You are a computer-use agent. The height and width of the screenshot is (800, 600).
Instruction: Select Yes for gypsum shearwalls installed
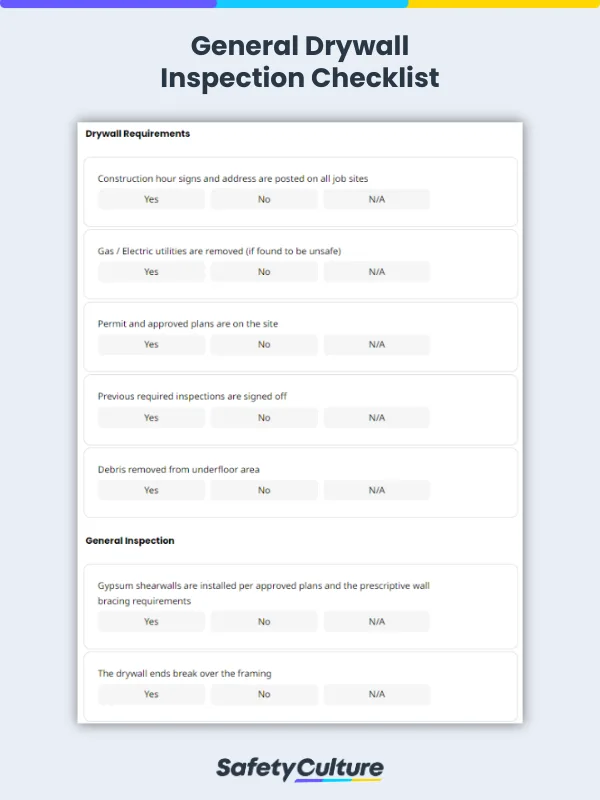click(x=151, y=622)
